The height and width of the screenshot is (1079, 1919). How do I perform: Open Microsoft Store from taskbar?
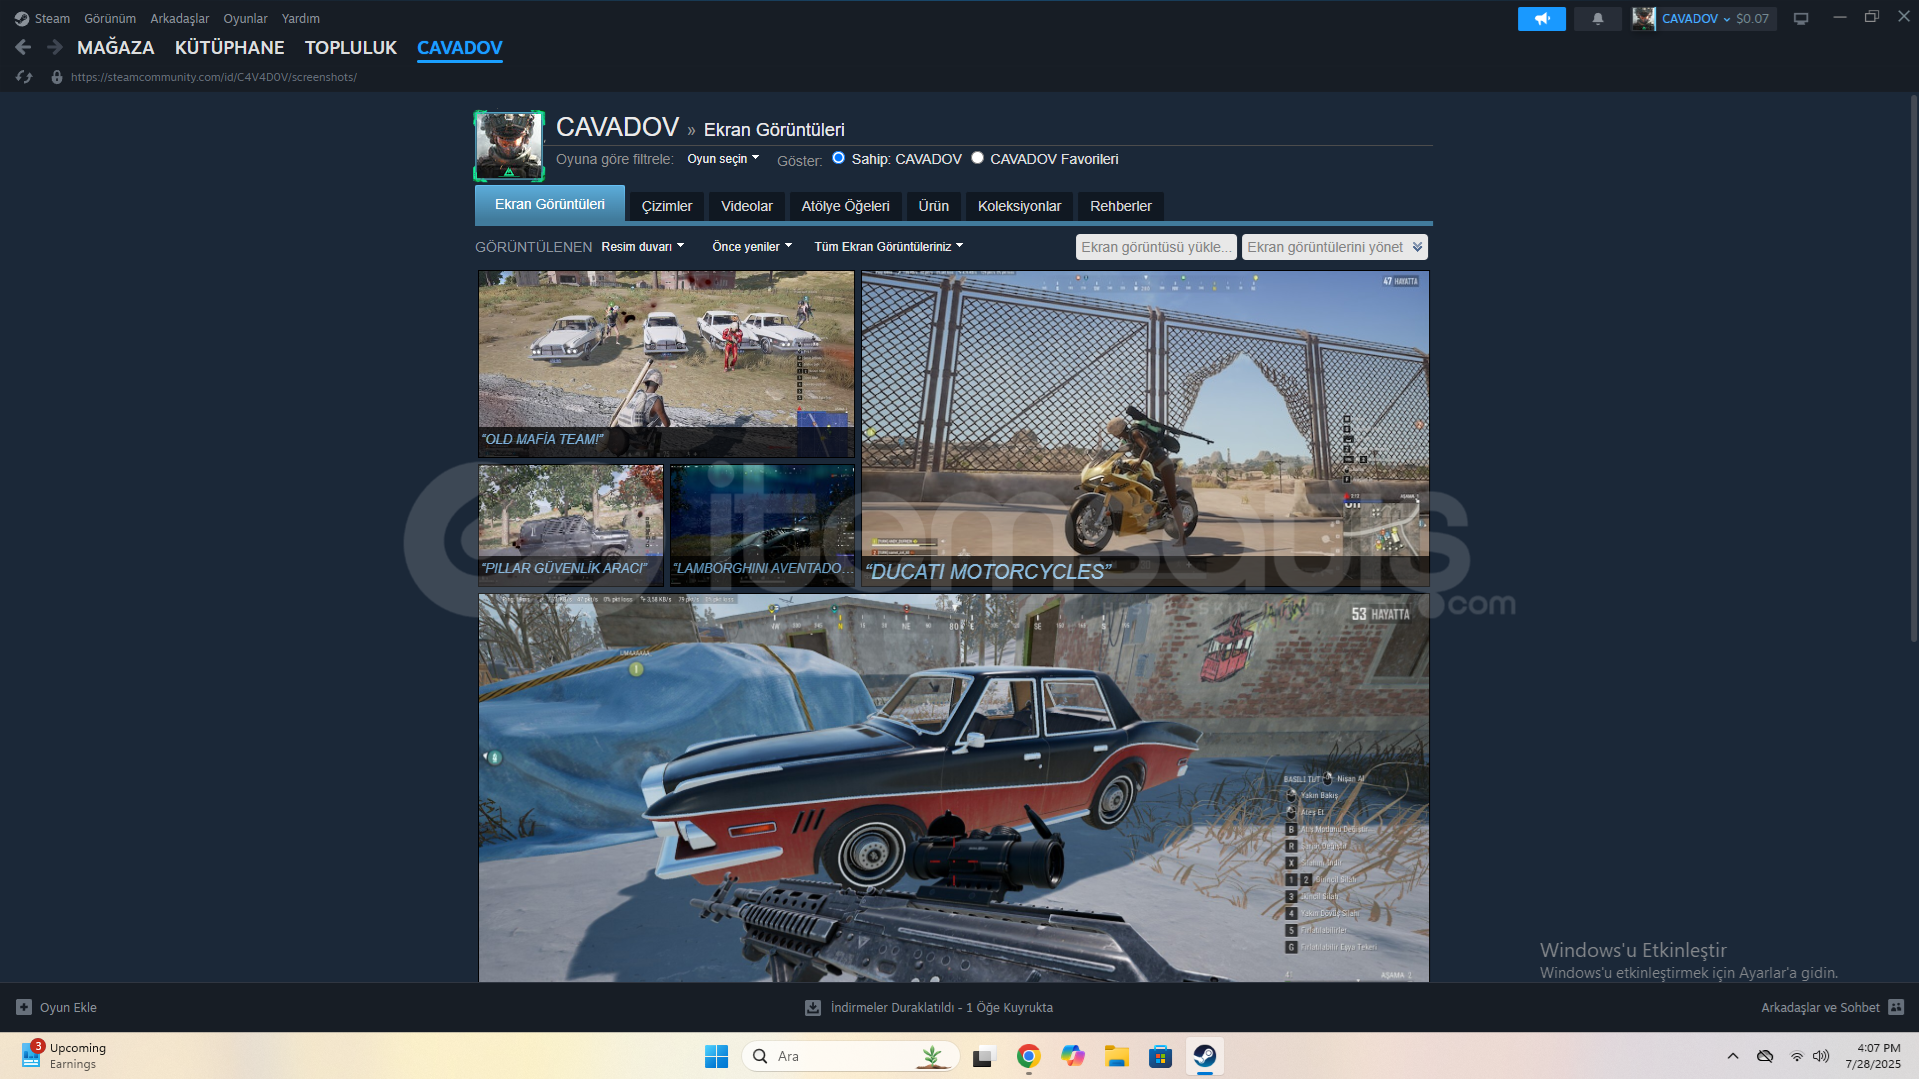click(x=1160, y=1056)
